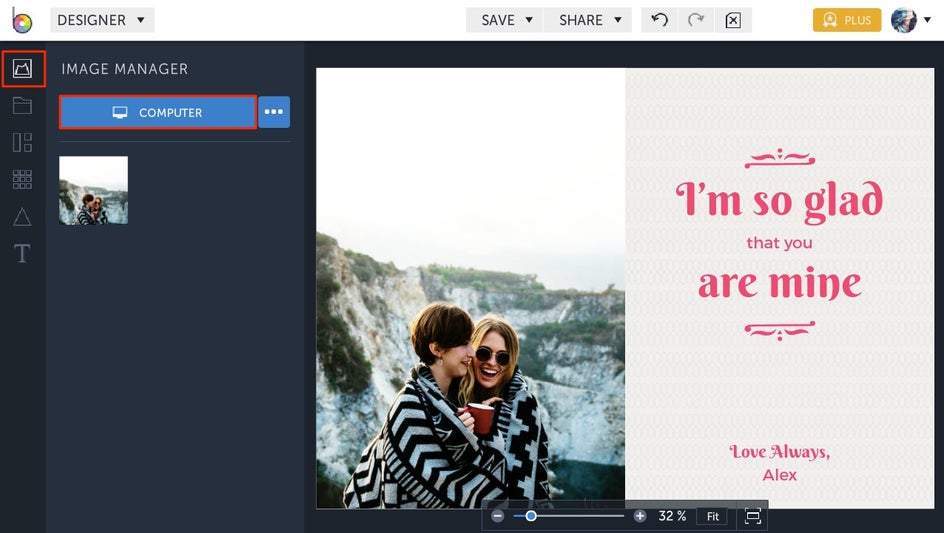The image size is (944, 533).
Task: Open the Save dropdown menu
Action: coord(505,20)
